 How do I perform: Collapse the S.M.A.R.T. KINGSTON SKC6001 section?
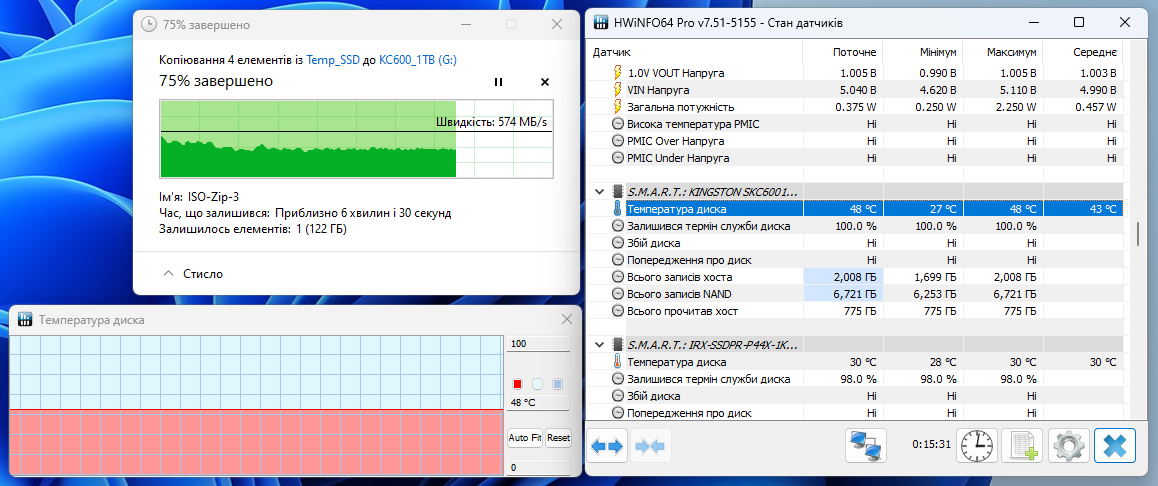pyautogui.click(x=599, y=191)
